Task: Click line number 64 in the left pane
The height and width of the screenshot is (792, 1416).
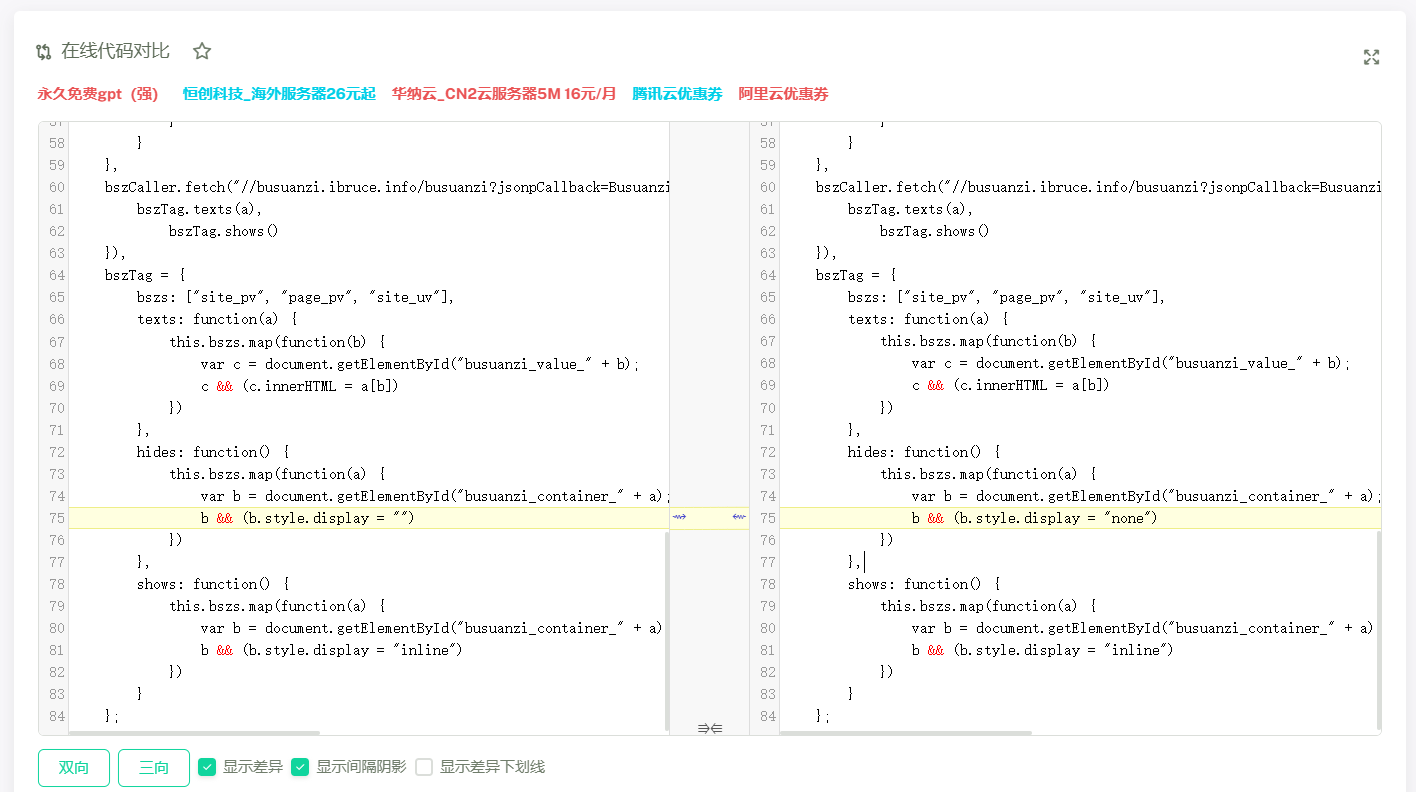Action: [55, 275]
